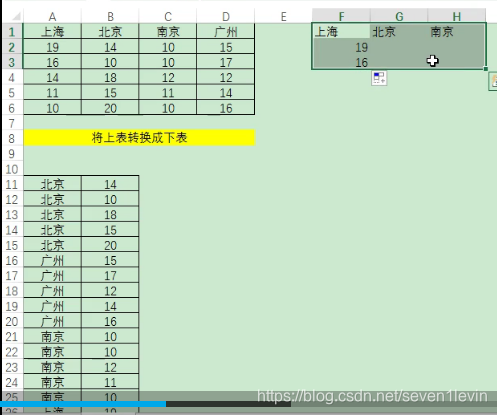Click cell A1 with text 上海

(52, 32)
